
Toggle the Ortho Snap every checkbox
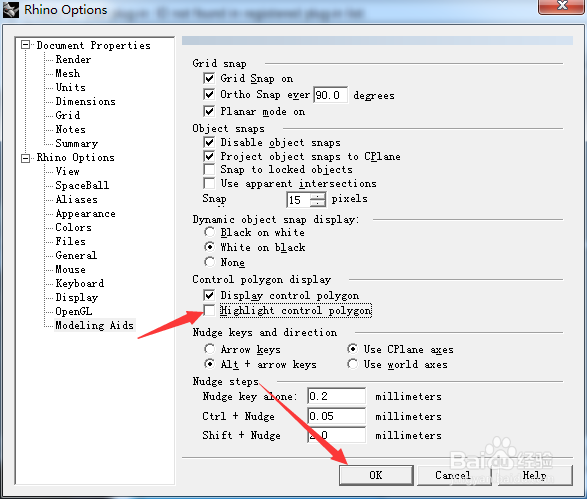[x=209, y=94]
